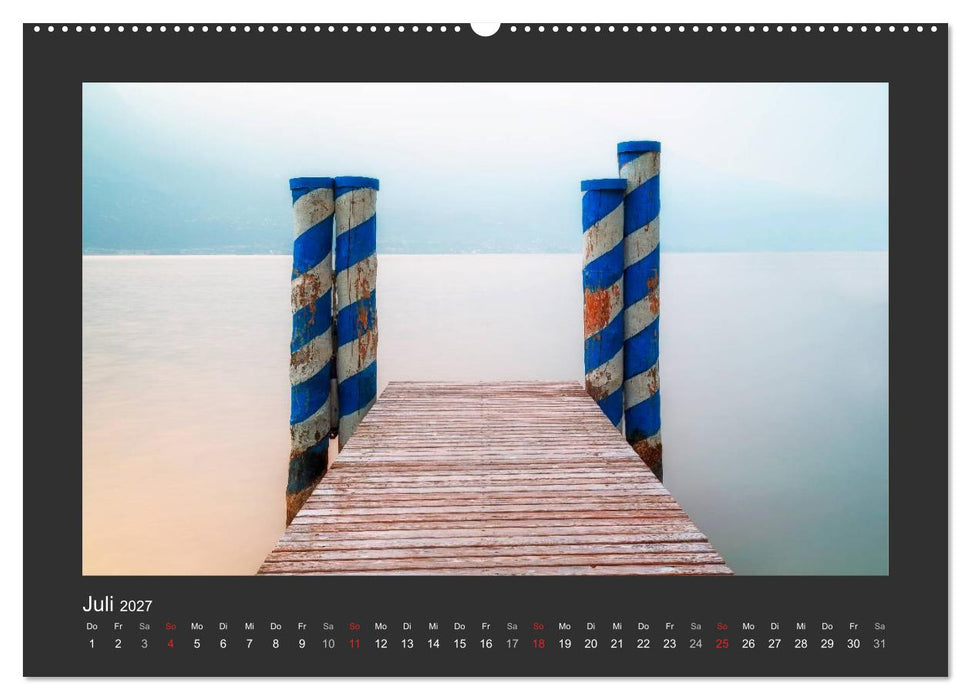Click the 'Fr' label above date 2
Screen dimensions: 971x700
tap(118, 626)
